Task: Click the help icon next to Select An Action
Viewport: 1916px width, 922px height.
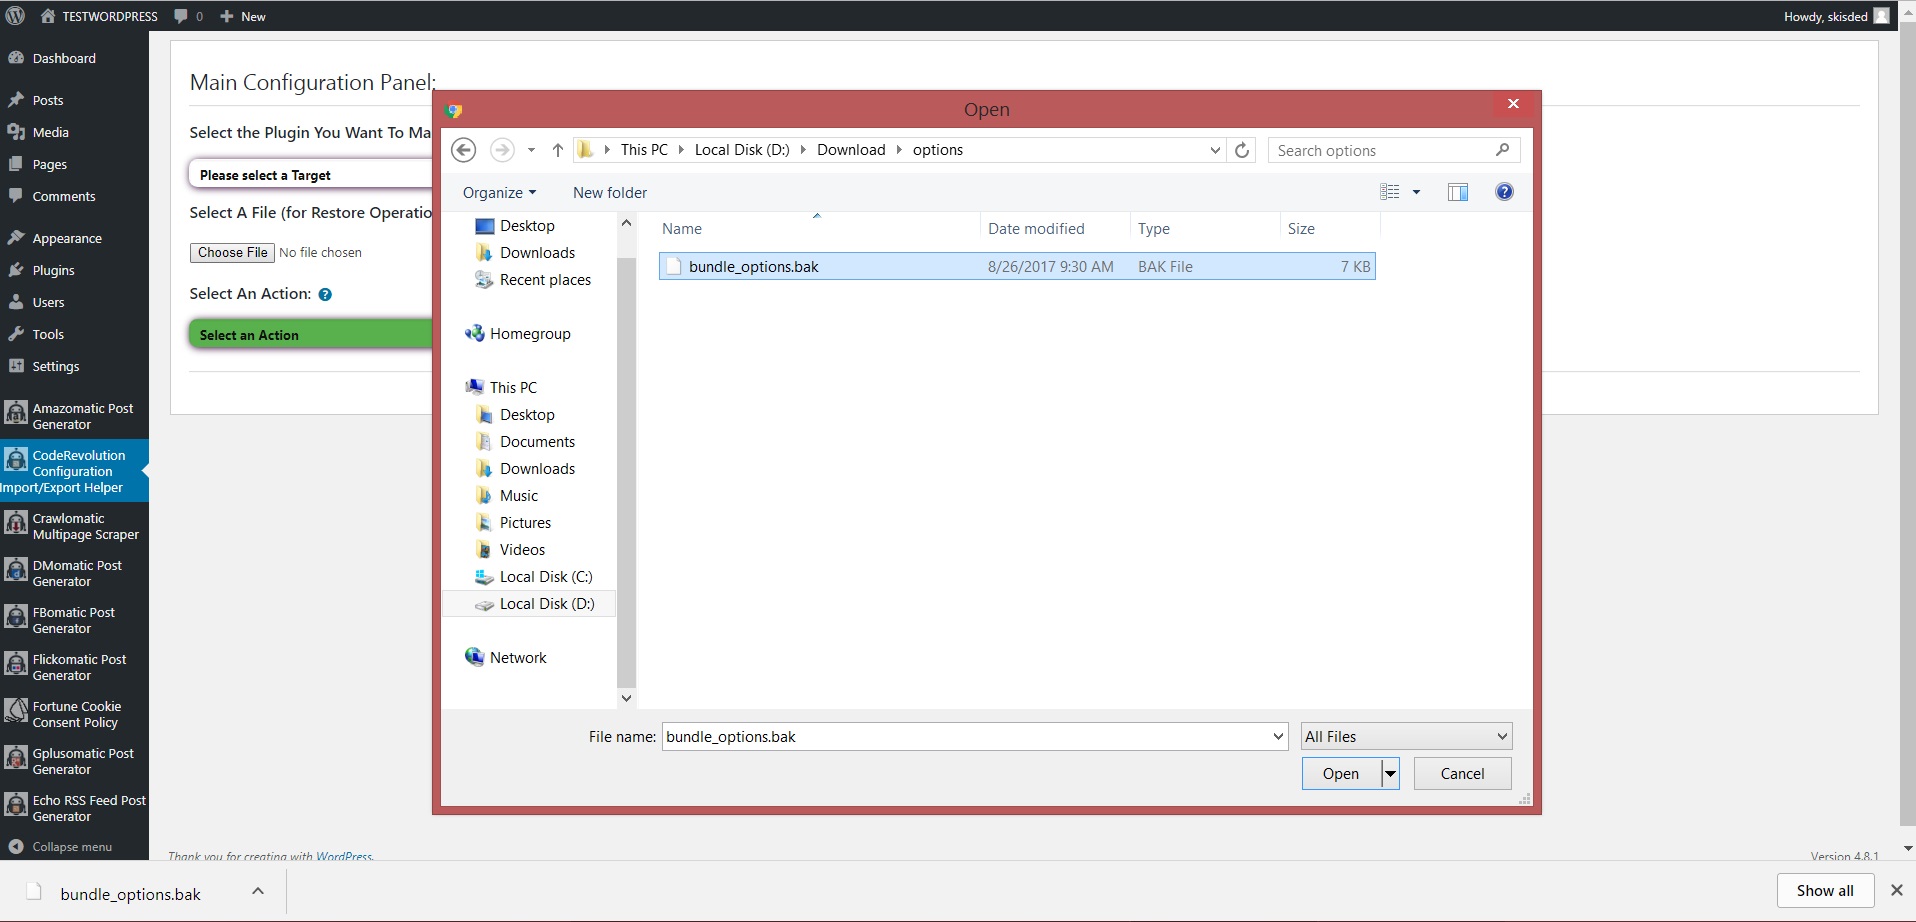Action: pyautogui.click(x=325, y=294)
